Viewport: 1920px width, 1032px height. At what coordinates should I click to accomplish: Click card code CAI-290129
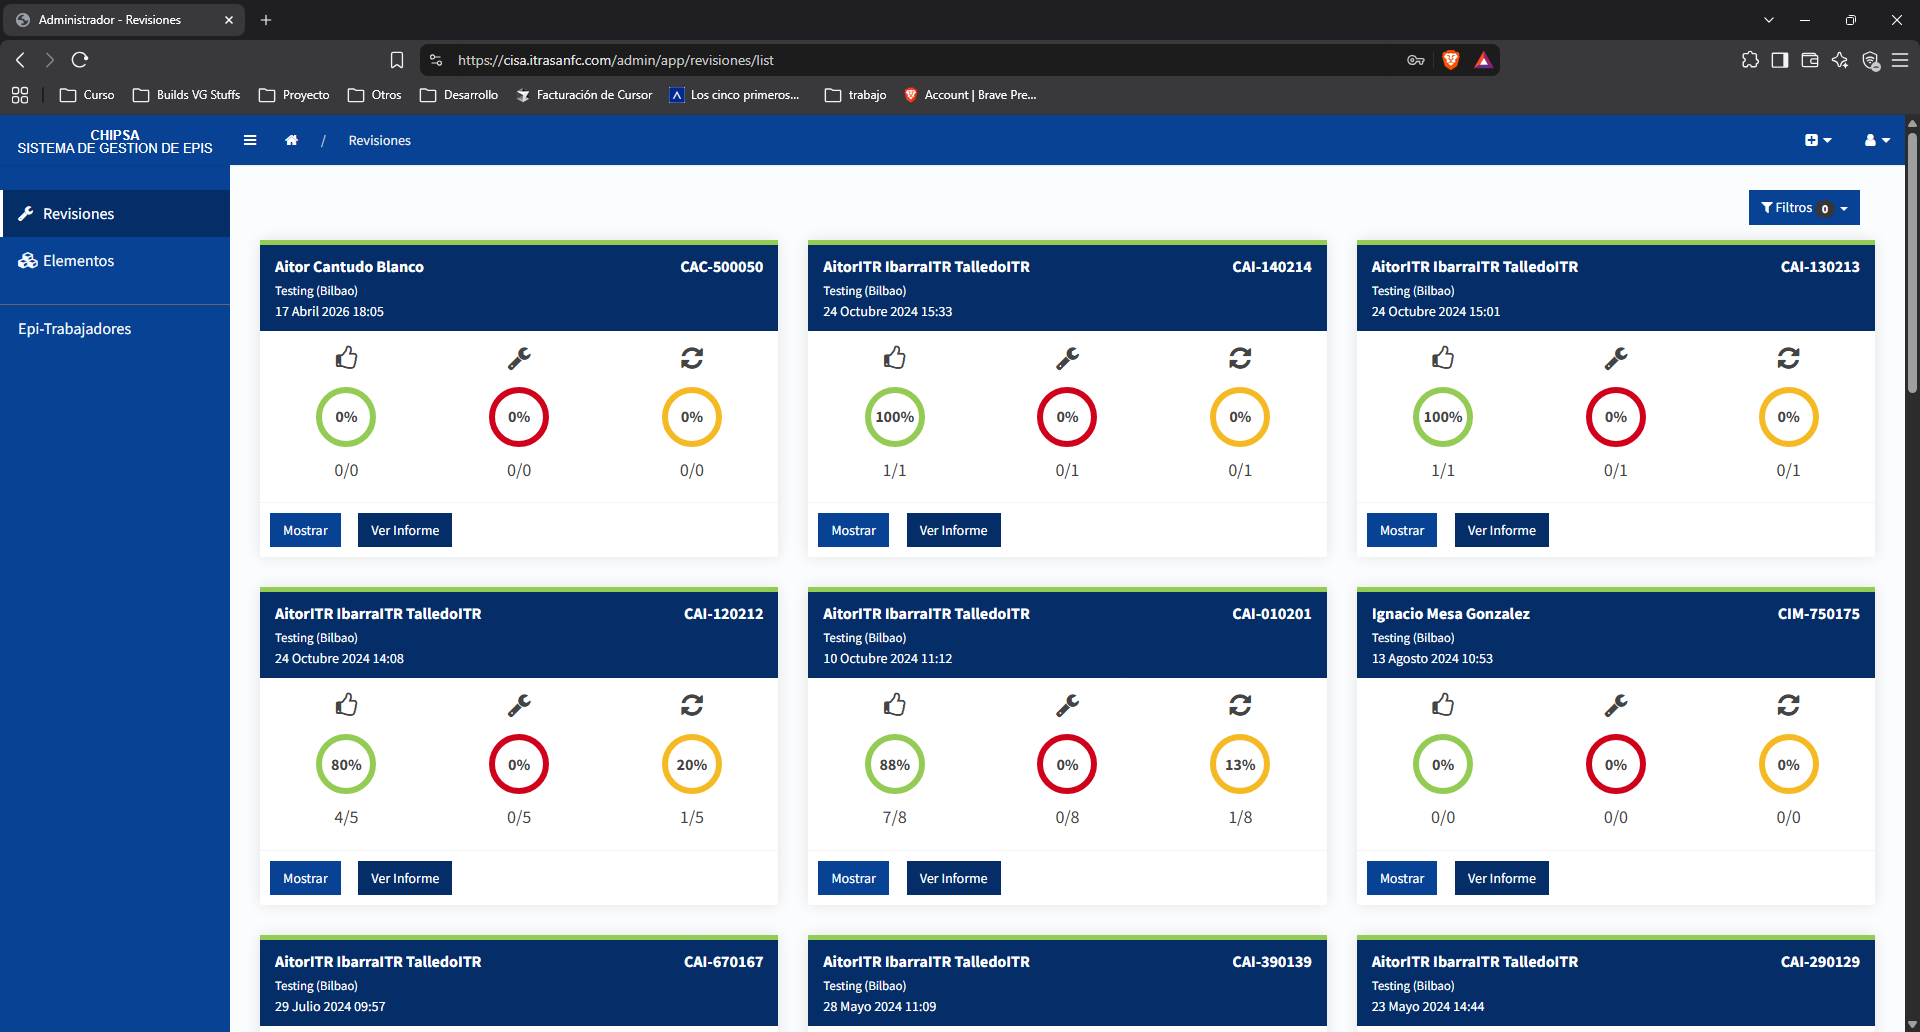[1820, 962]
